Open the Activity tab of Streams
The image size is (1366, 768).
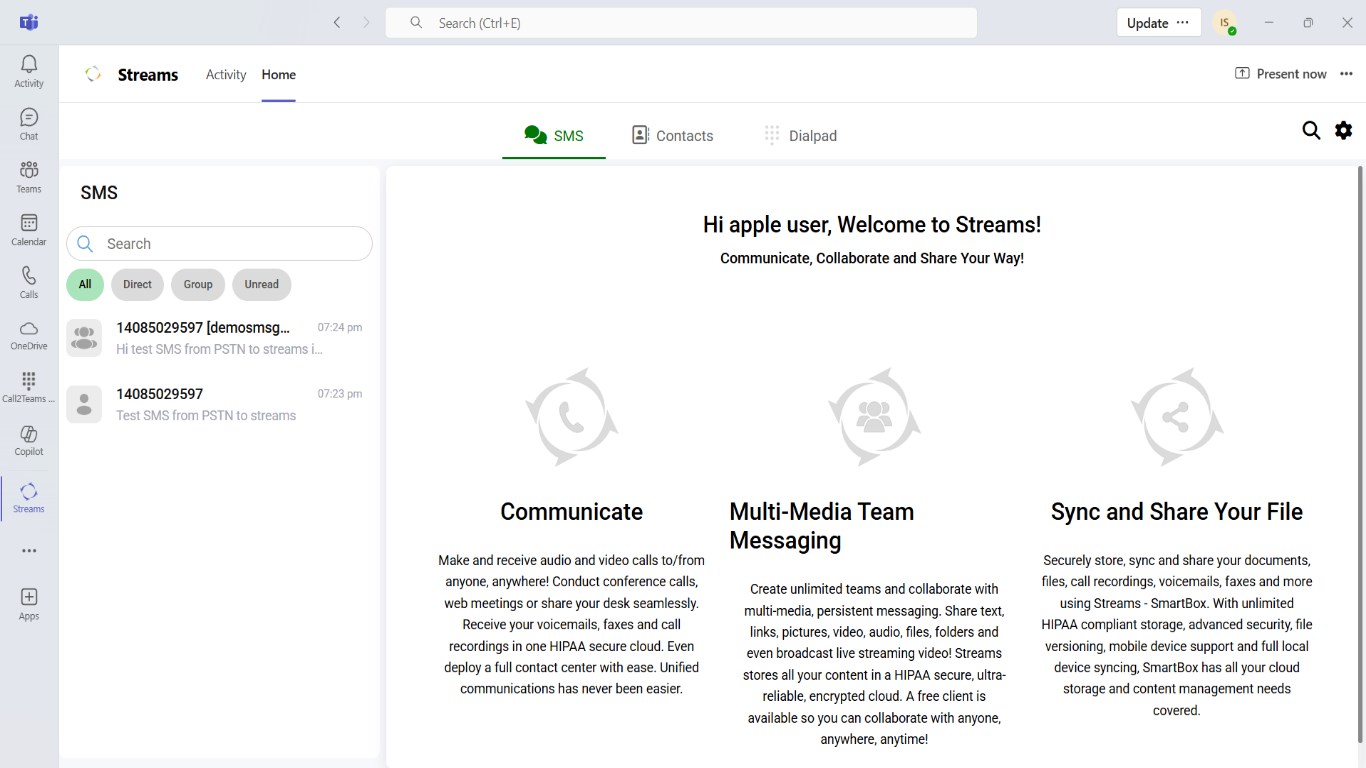(x=226, y=75)
